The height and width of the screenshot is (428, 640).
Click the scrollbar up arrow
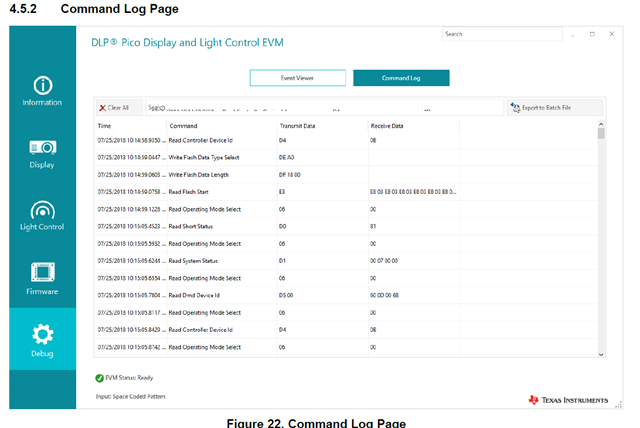click(601, 124)
